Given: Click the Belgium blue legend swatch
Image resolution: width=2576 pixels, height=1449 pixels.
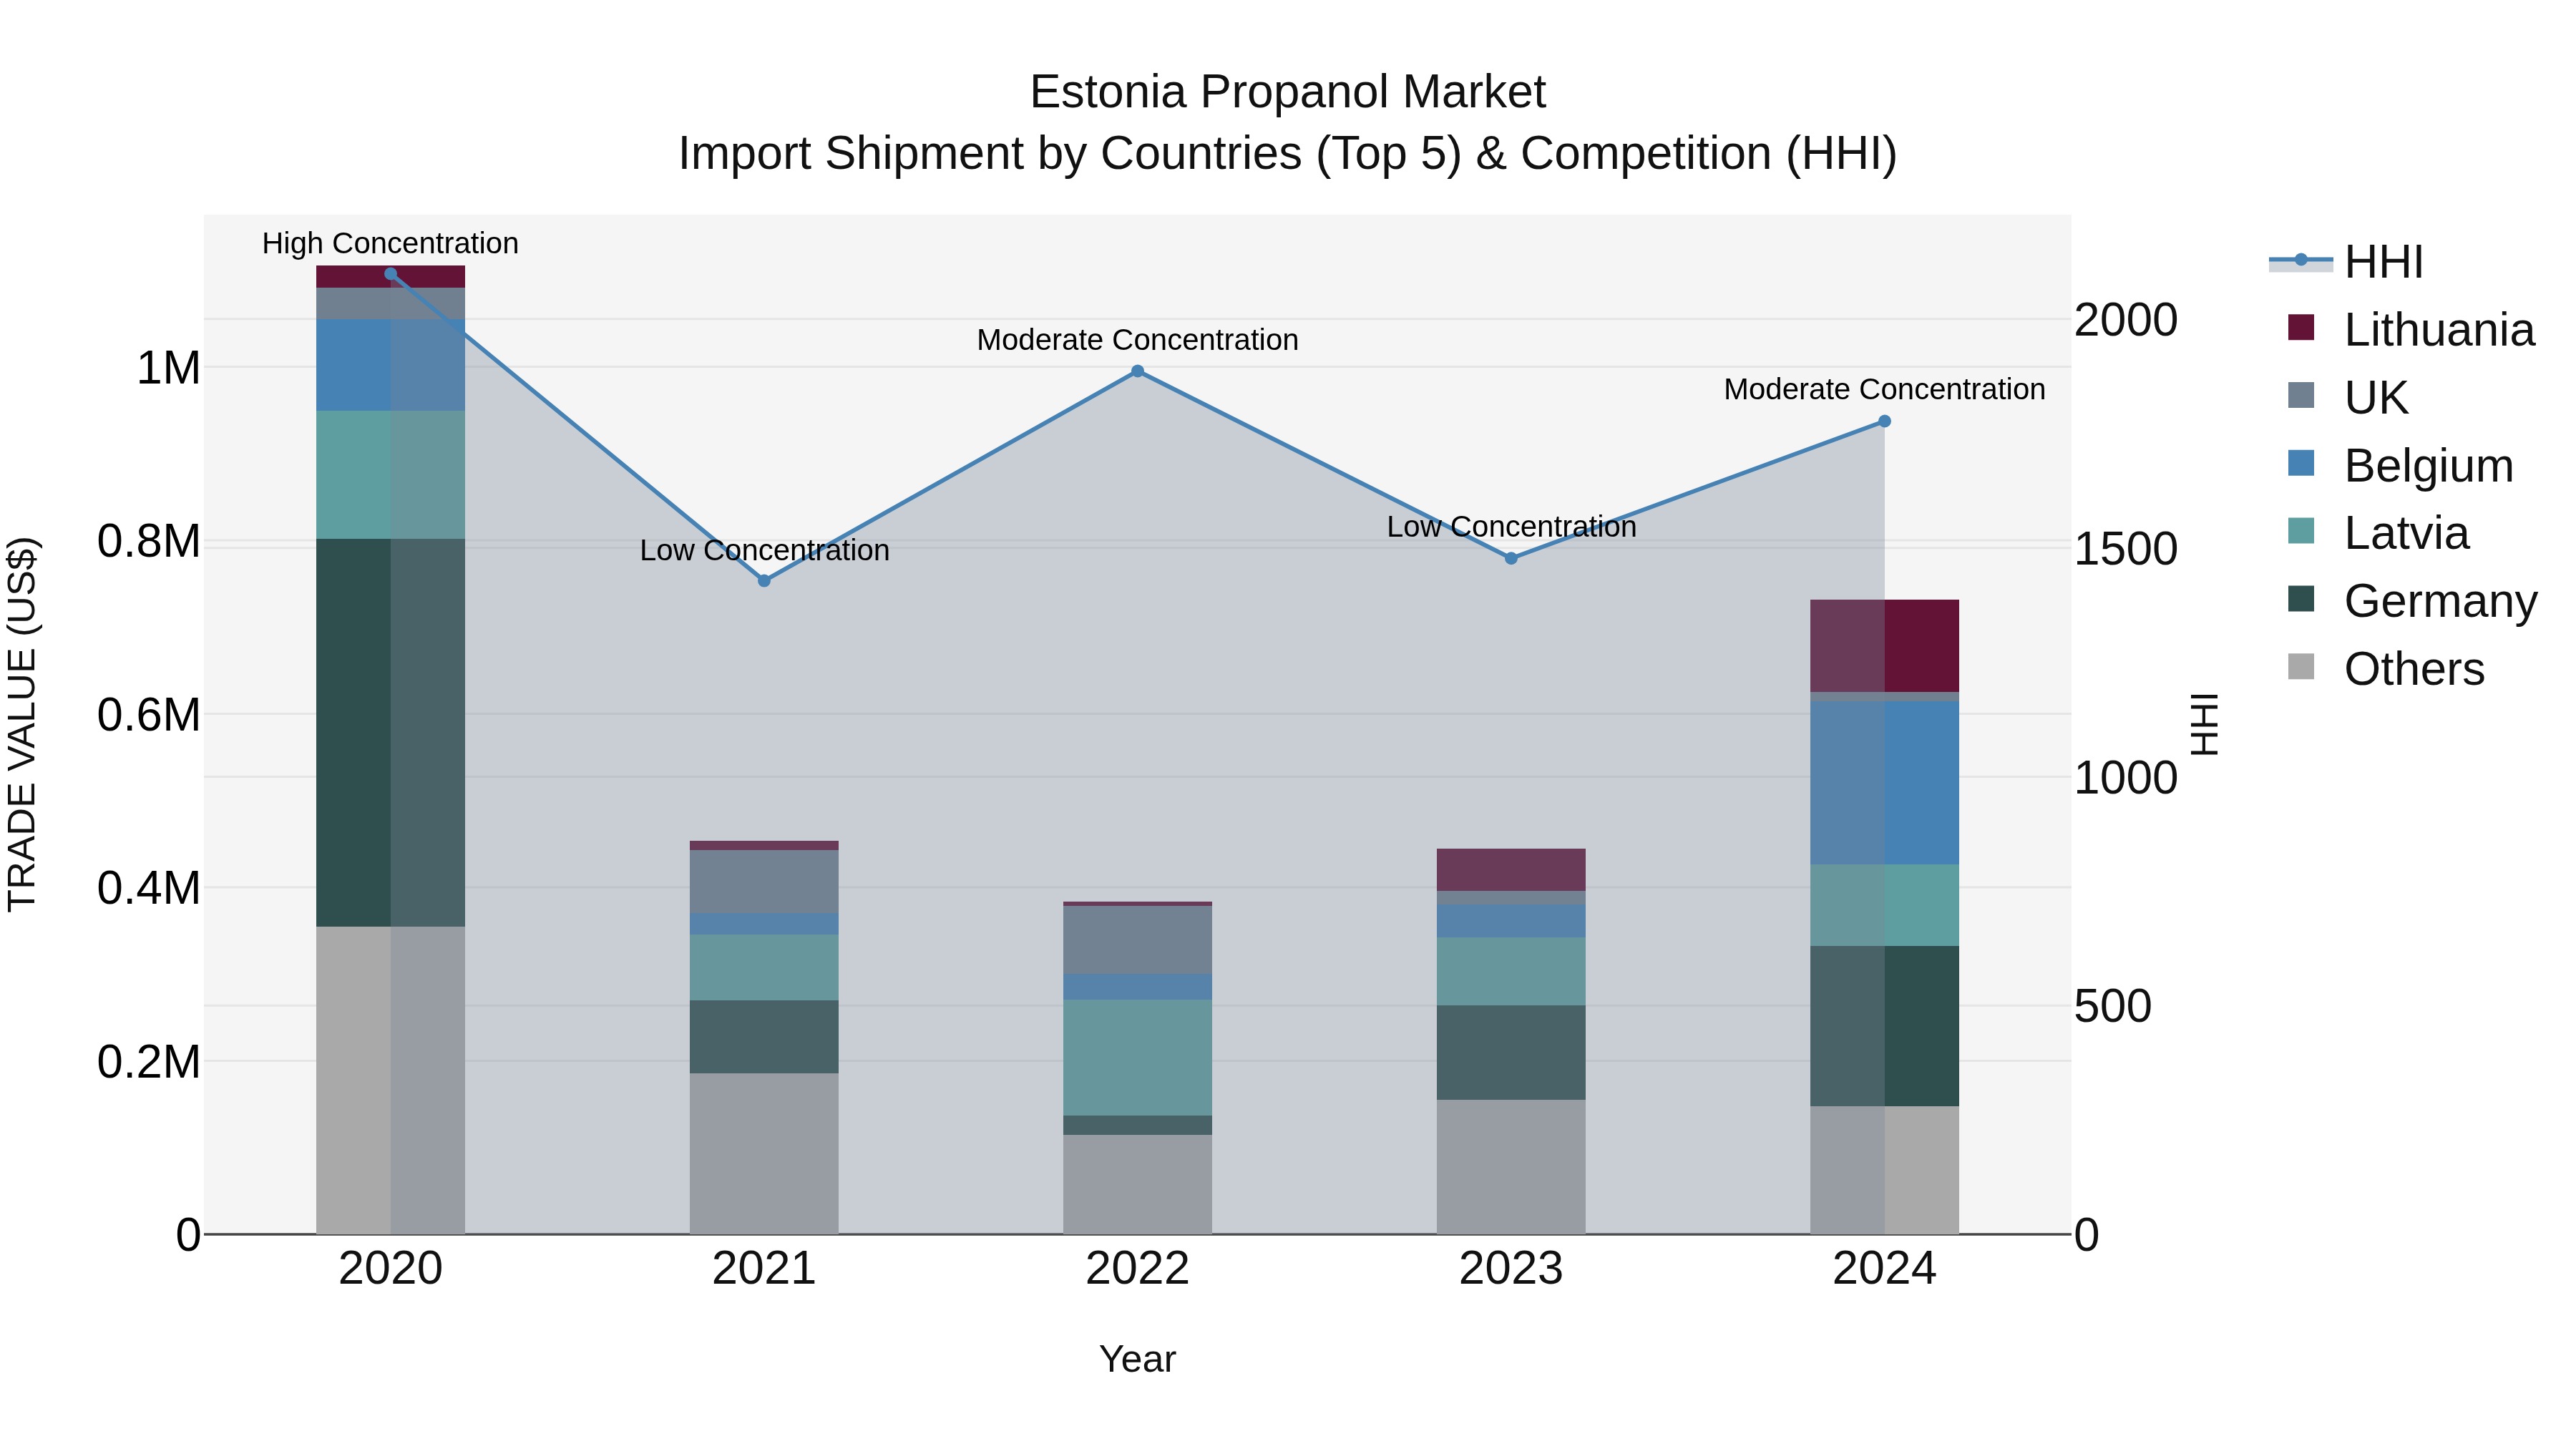Looking at the screenshot, I should (2301, 463).
